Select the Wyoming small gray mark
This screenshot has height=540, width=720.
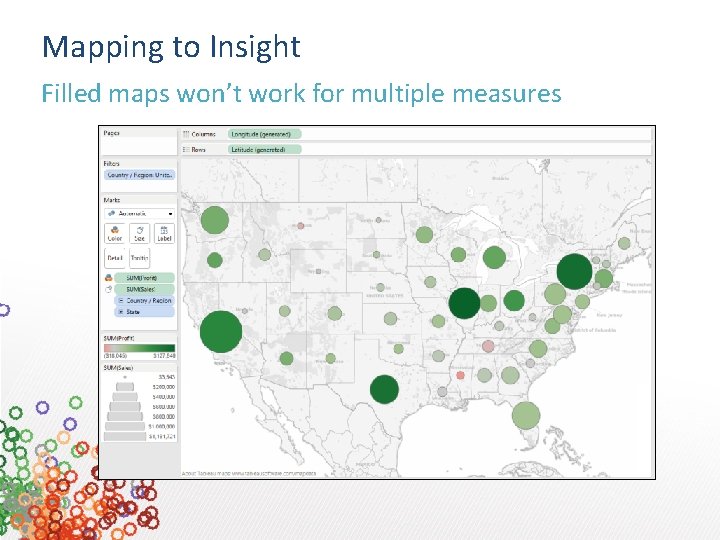pos(318,271)
